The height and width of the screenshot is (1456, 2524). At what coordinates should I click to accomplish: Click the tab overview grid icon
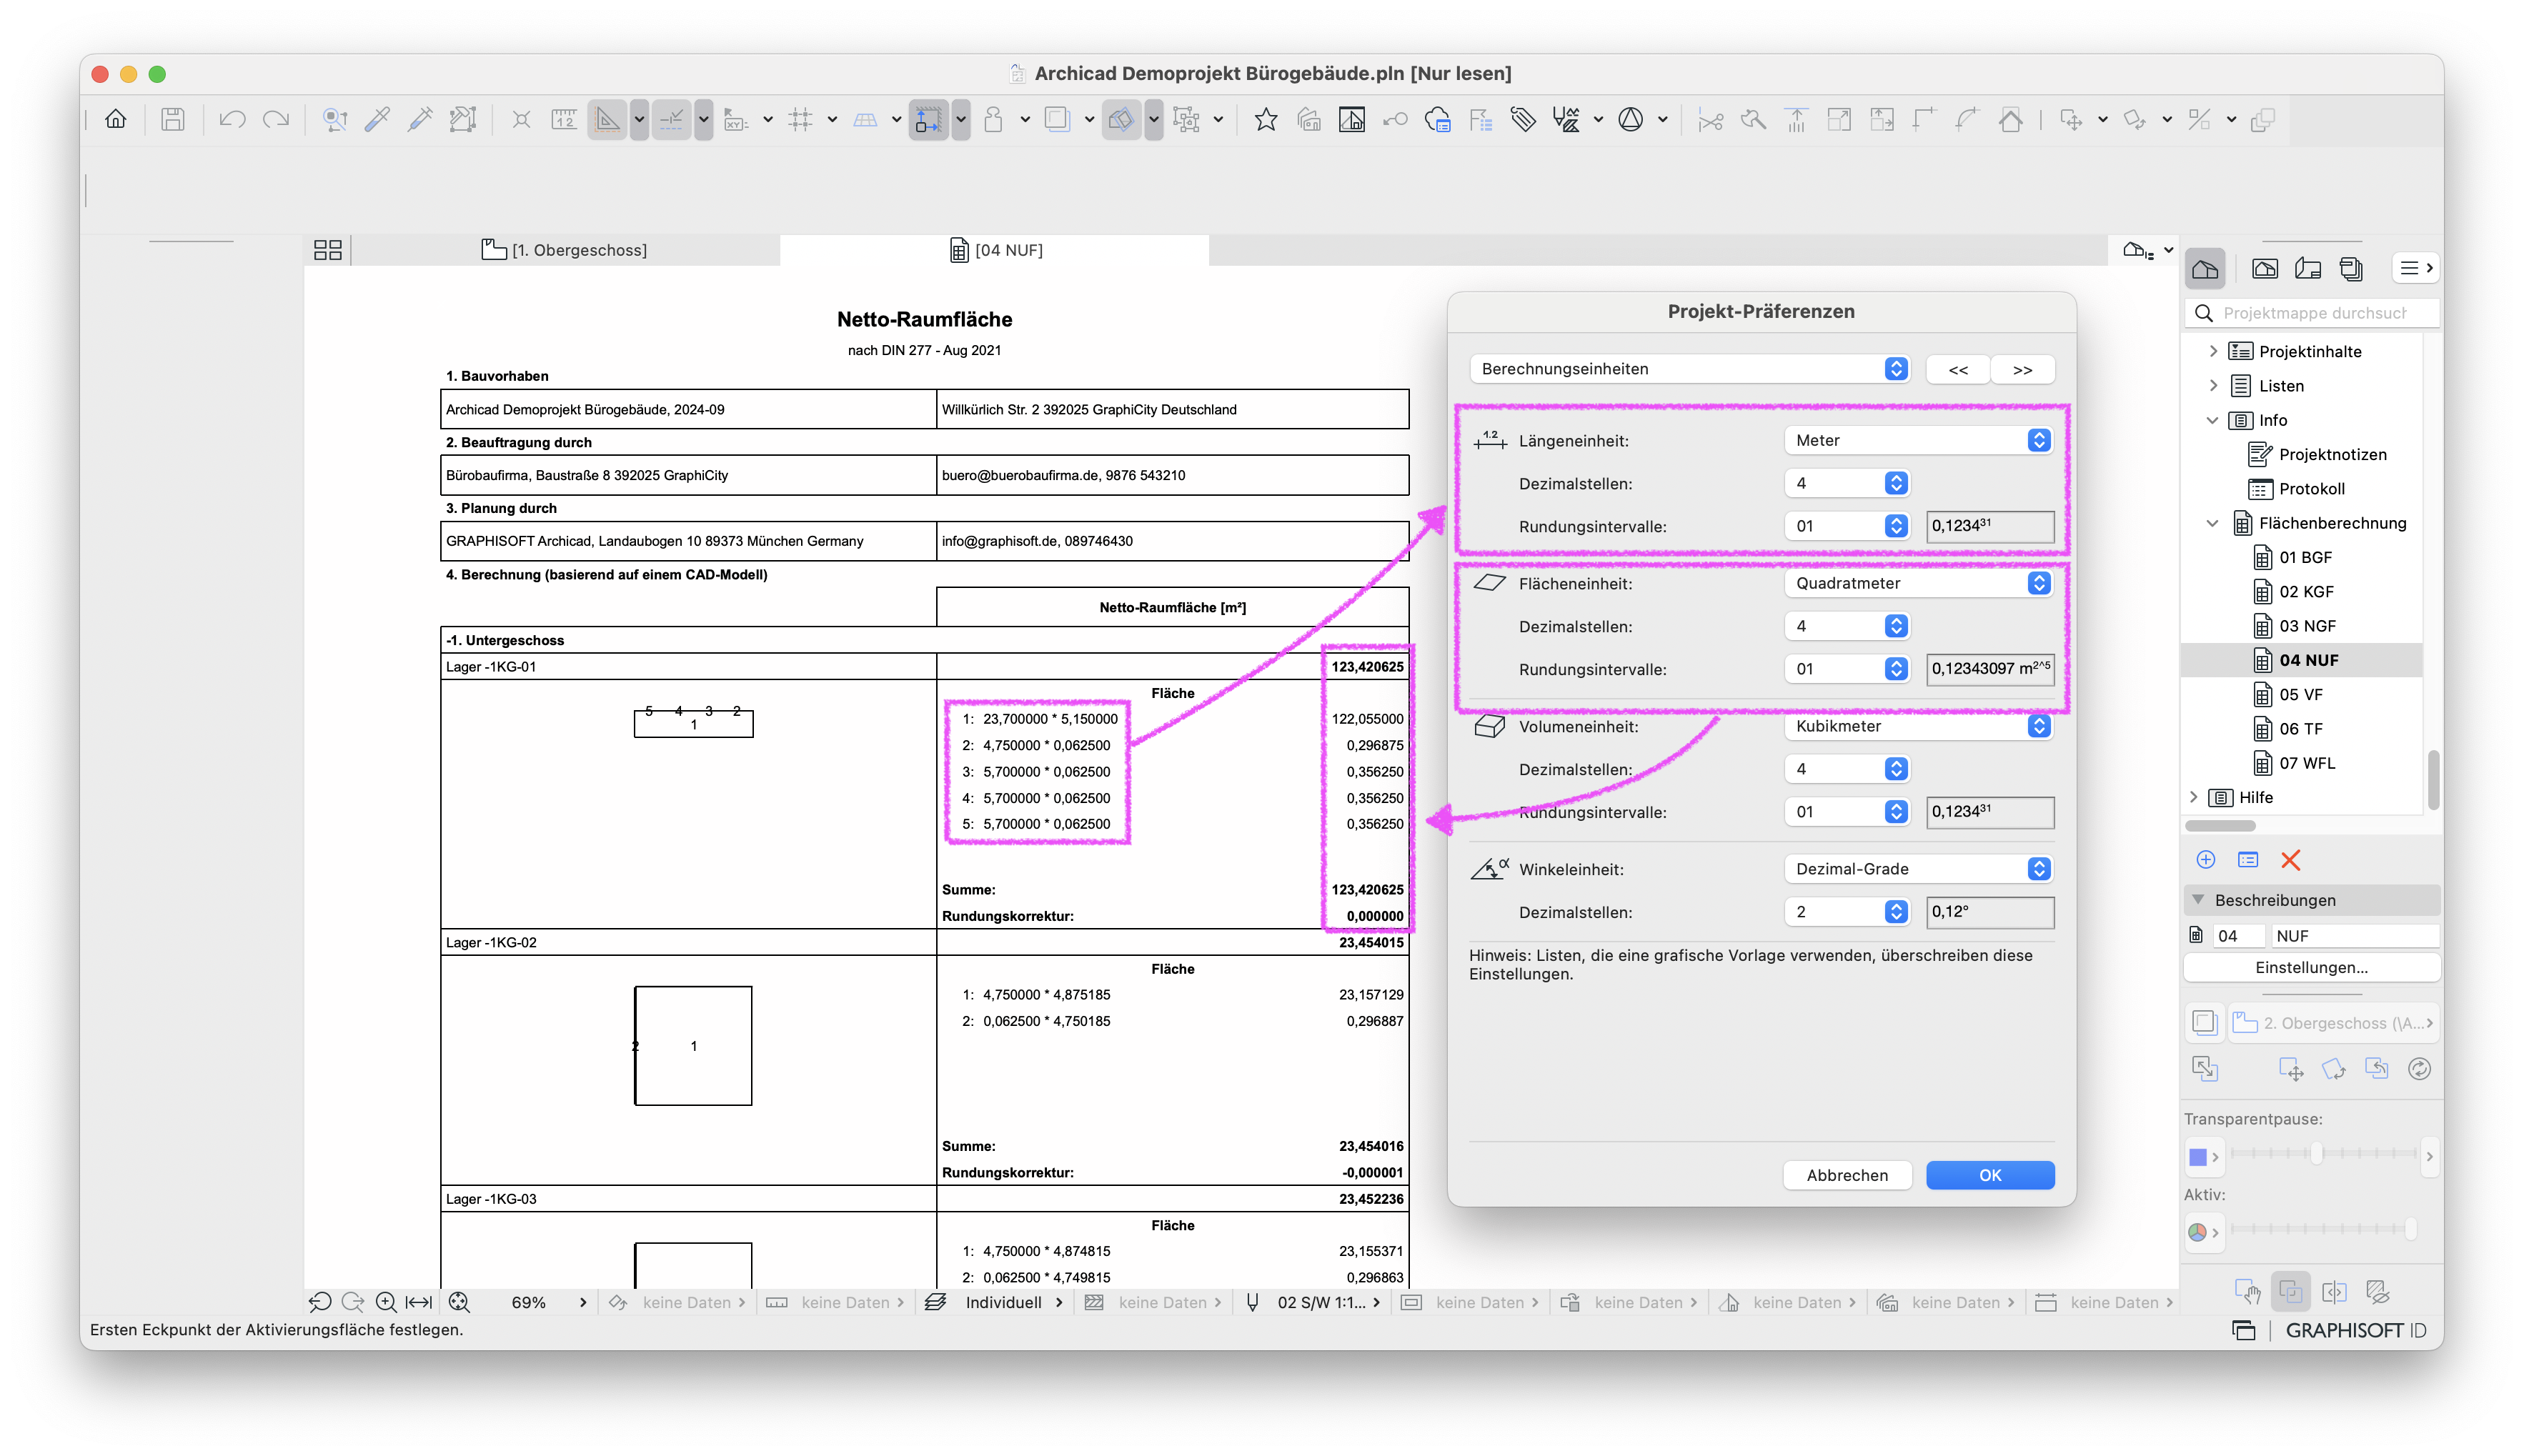click(x=328, y=250)
